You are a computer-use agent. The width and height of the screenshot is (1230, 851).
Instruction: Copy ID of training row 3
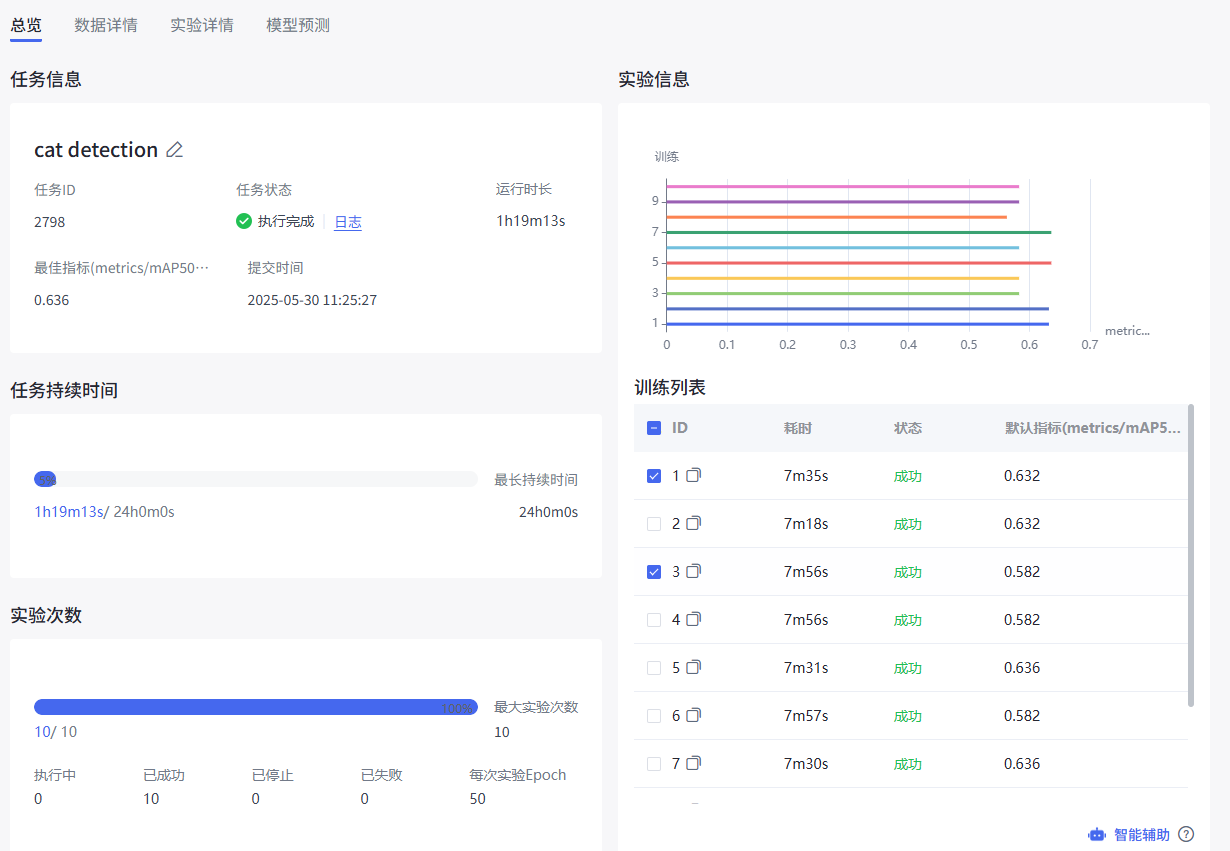coord(693,571)
